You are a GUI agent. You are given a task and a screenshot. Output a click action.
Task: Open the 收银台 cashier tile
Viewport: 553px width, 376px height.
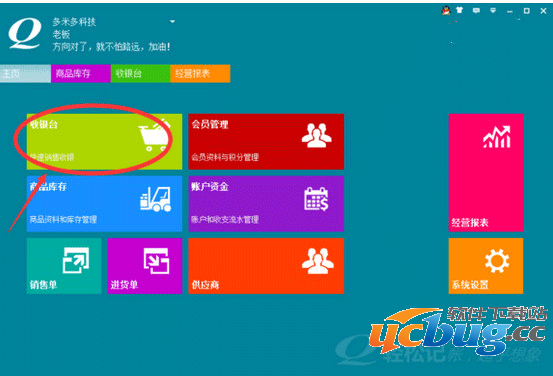[104, 141]
